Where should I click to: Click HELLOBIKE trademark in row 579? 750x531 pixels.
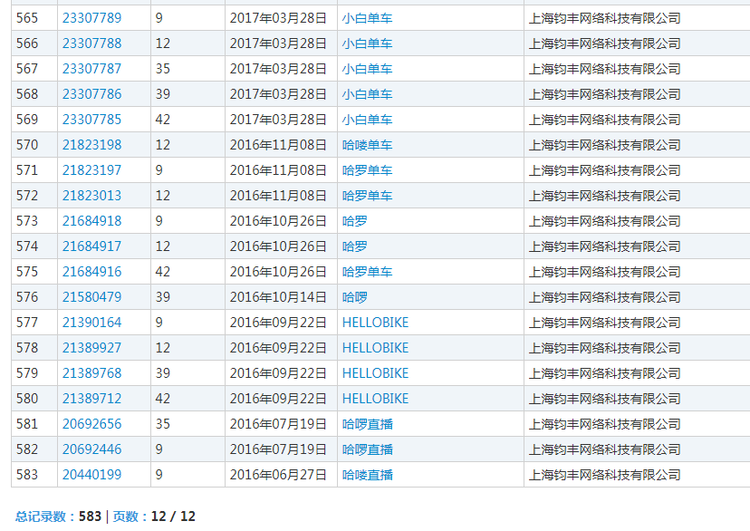click(375, 373)
